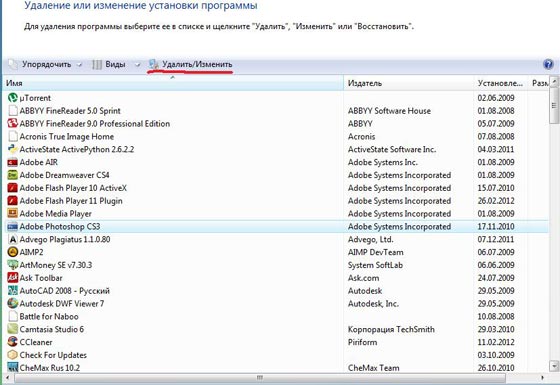
Task: Click install date 04.03.2011
Action: 496,149
